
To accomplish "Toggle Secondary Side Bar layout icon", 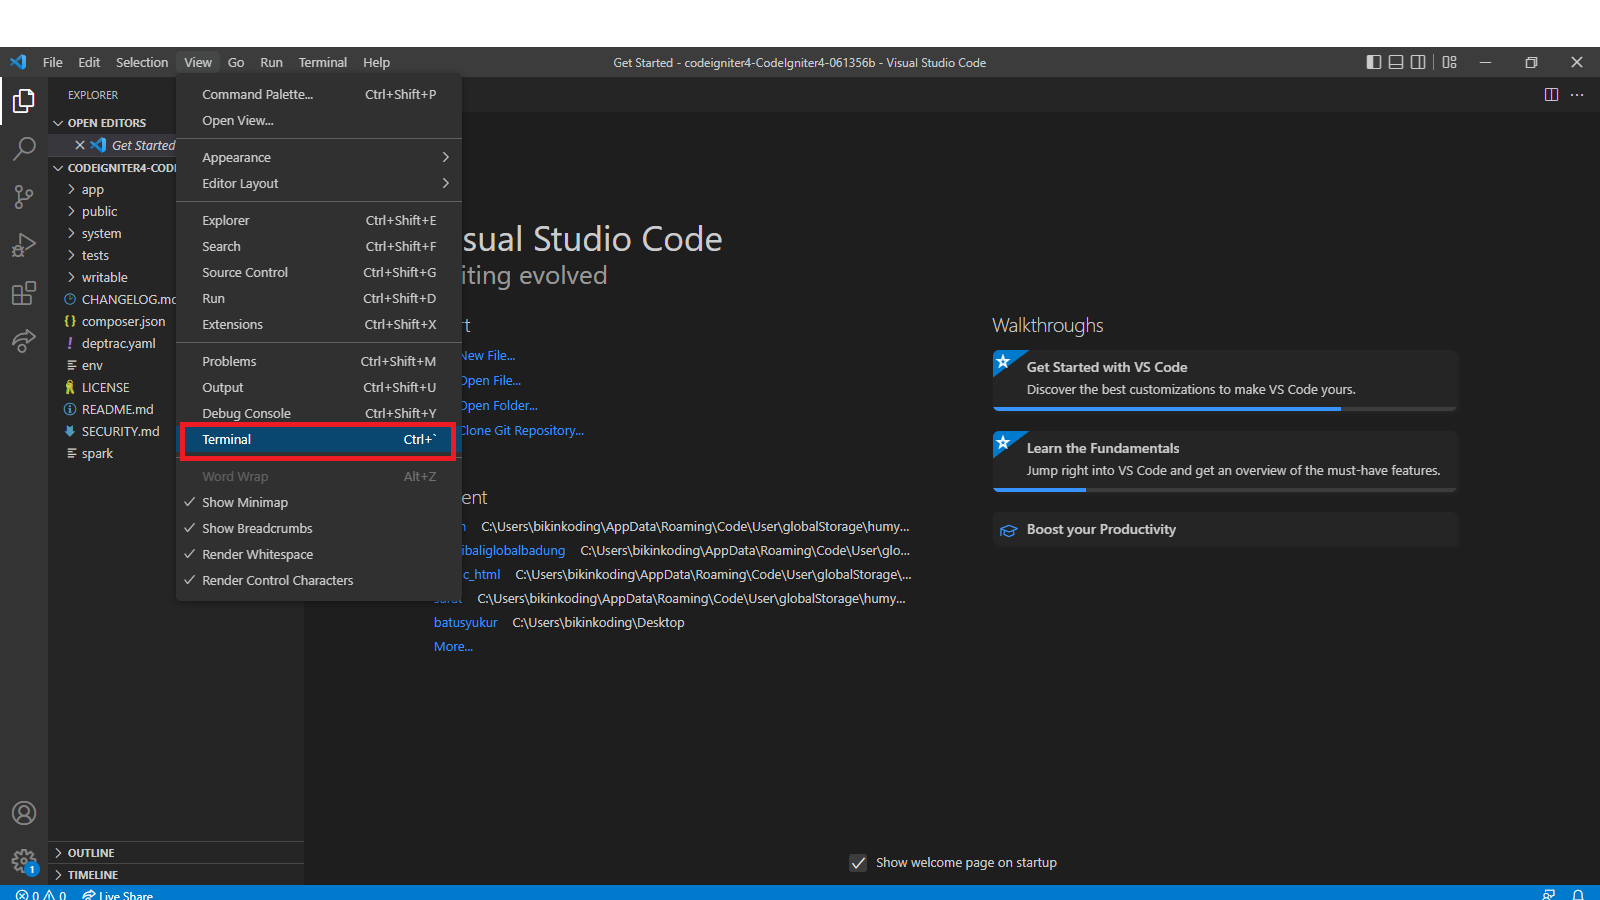I will (1418, 62).
